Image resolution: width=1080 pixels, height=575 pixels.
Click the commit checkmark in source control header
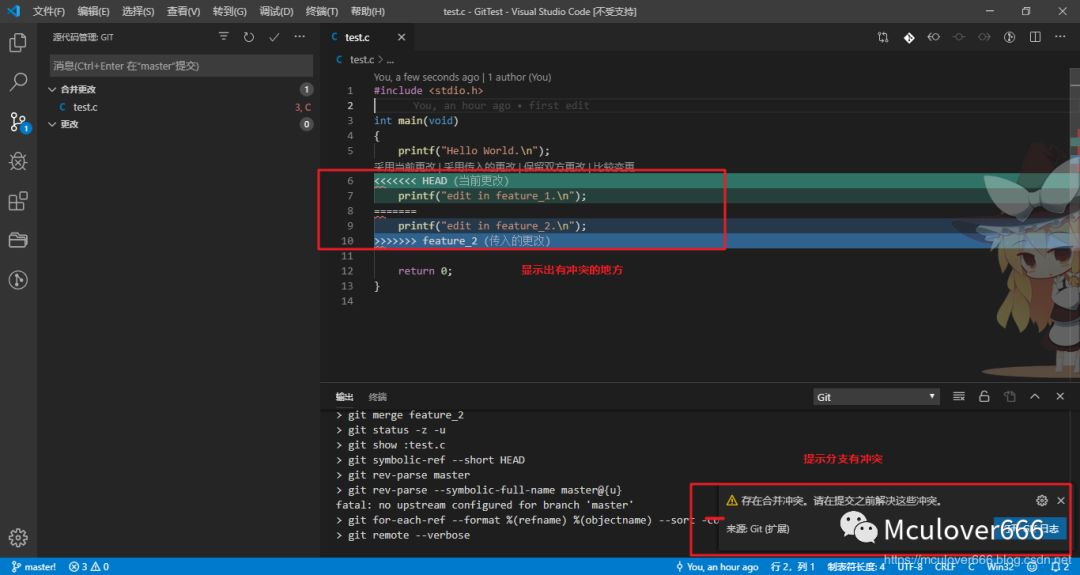click(274, 37)
